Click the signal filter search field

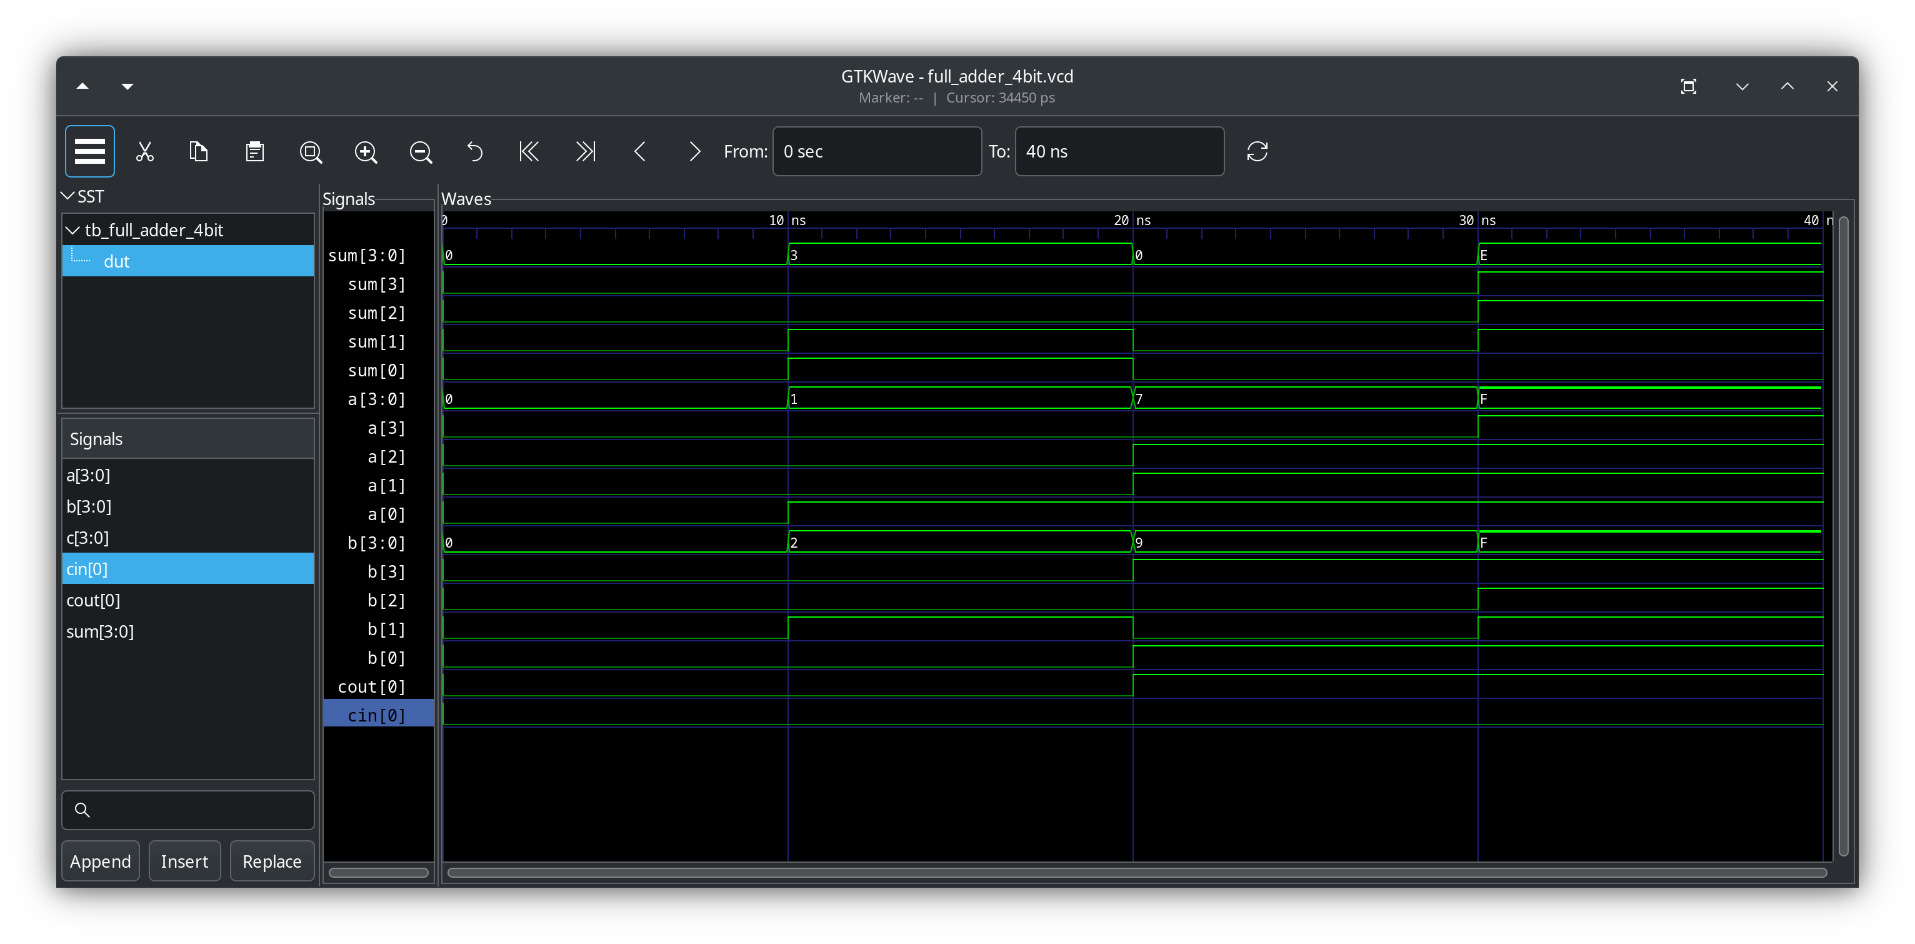pyautogui.click(x=188, y=810)
